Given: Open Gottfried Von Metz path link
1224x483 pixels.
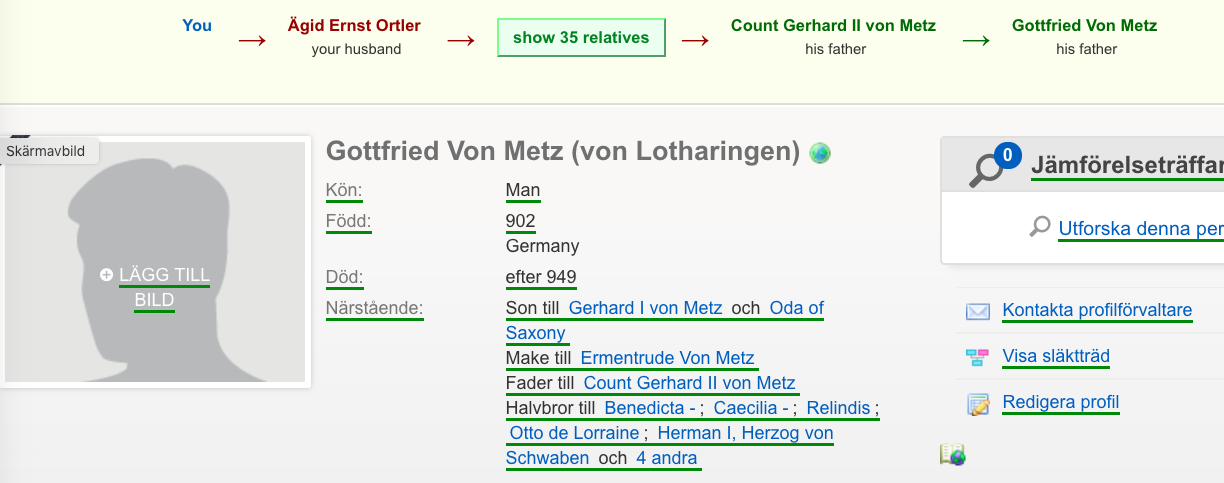Looking at the screenshot, I should tap(1086, 25).
